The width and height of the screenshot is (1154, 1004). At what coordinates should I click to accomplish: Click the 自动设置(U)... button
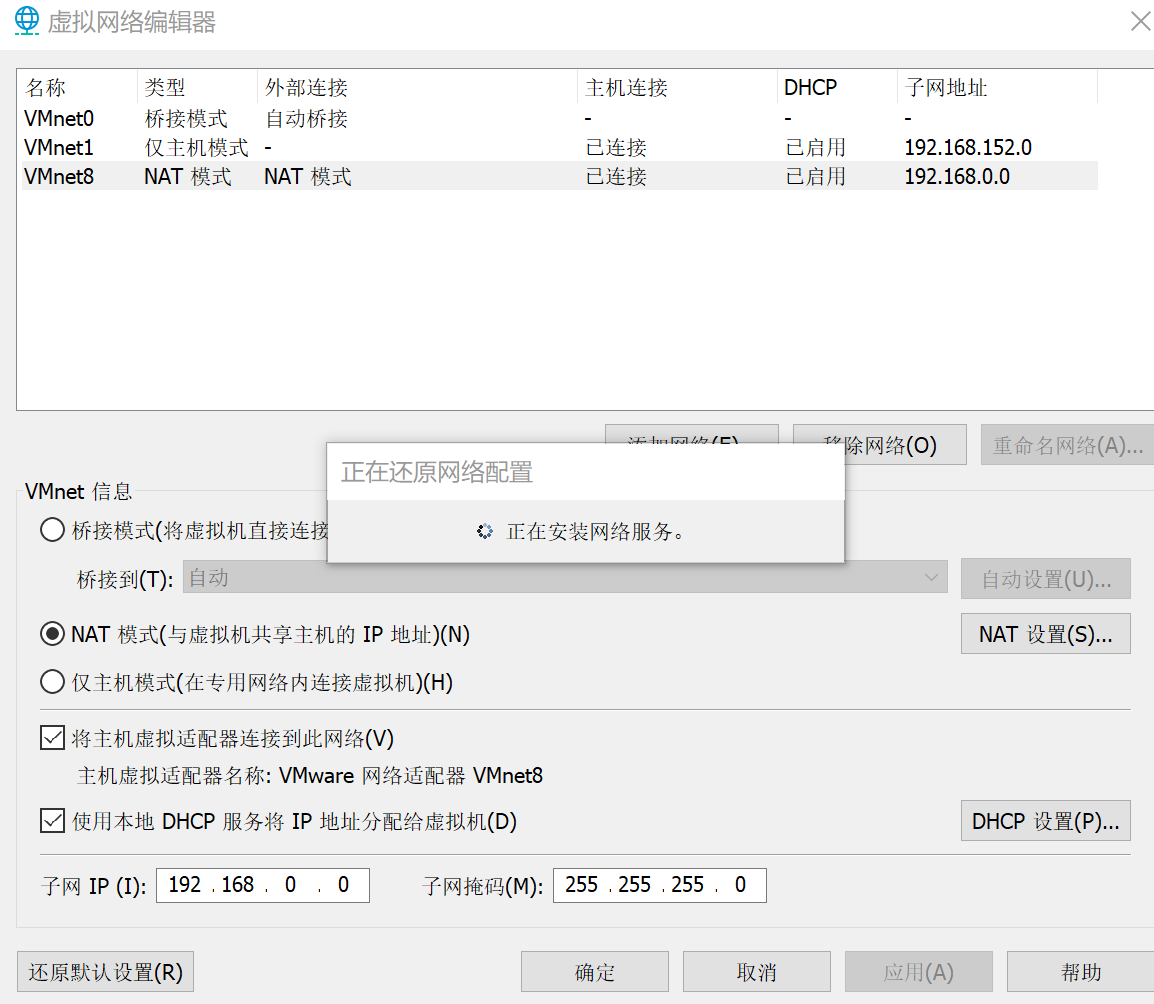[1046, 579]
